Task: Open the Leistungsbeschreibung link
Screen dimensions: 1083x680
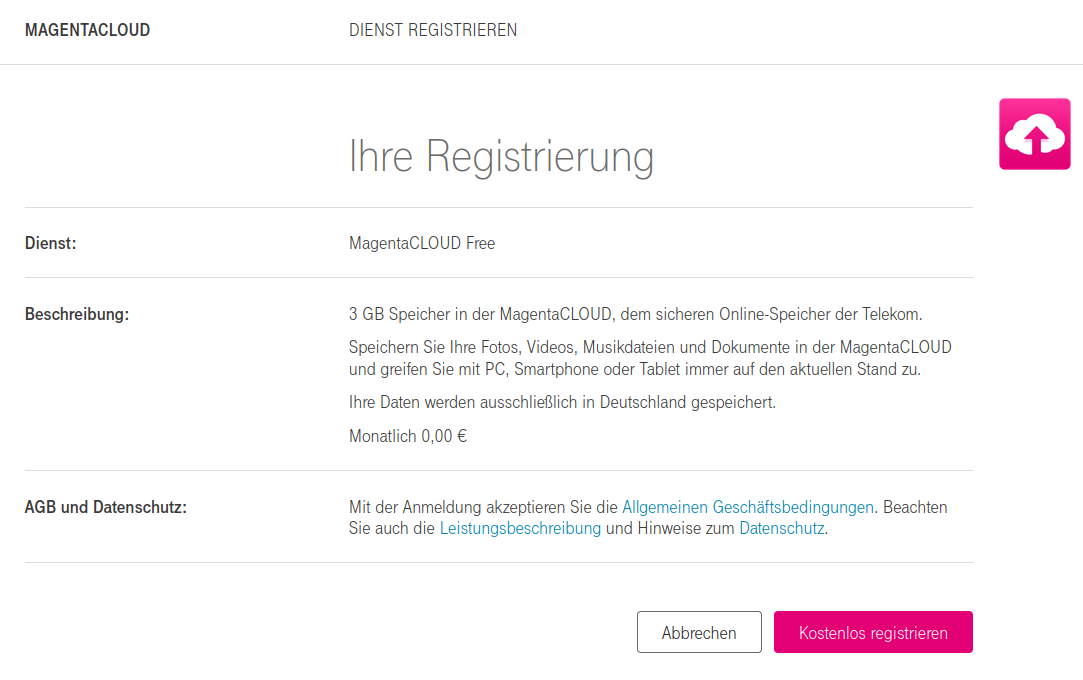Action: (x=520, y=529)
